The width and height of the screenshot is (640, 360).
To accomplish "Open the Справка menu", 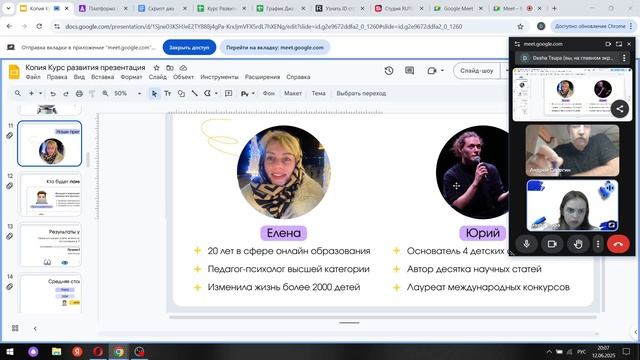I will pos(298,77).
